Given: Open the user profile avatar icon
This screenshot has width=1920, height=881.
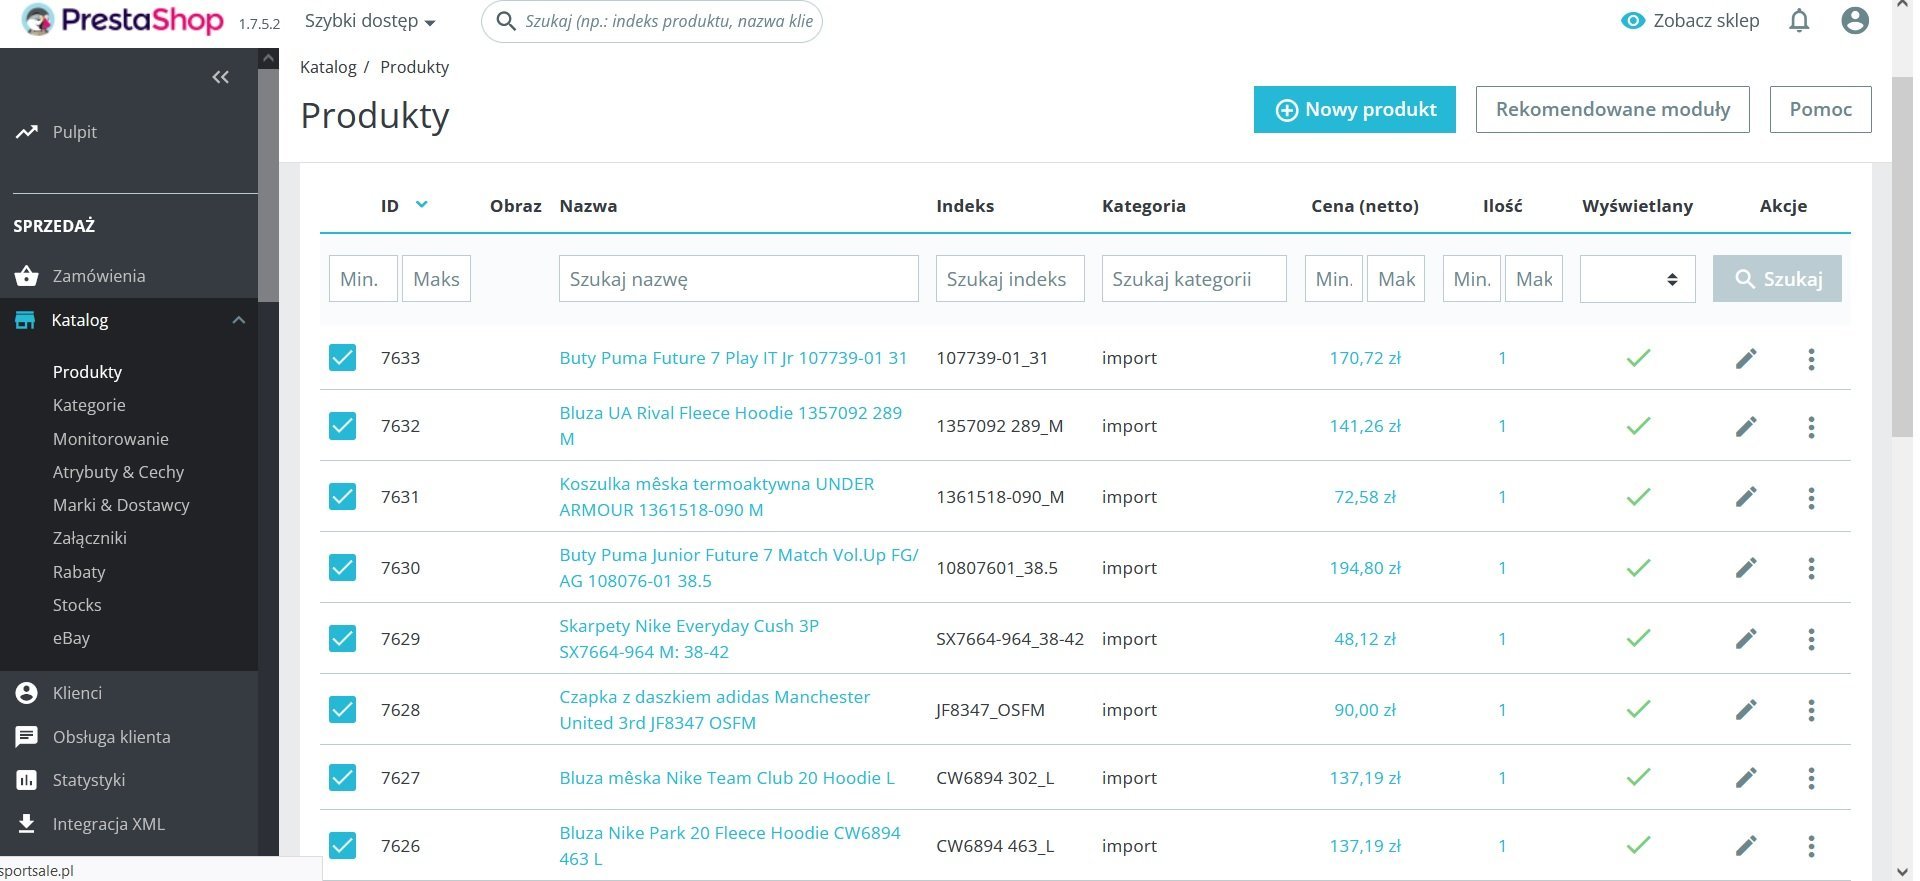Looking at the screenshot, I should 1855,21.
